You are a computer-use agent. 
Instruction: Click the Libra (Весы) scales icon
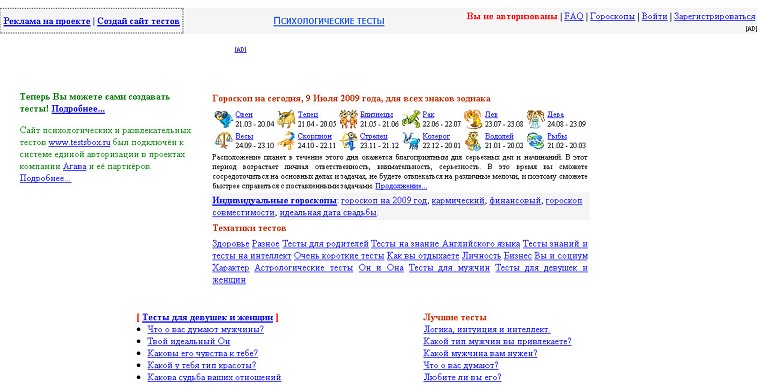coord(223,141)
